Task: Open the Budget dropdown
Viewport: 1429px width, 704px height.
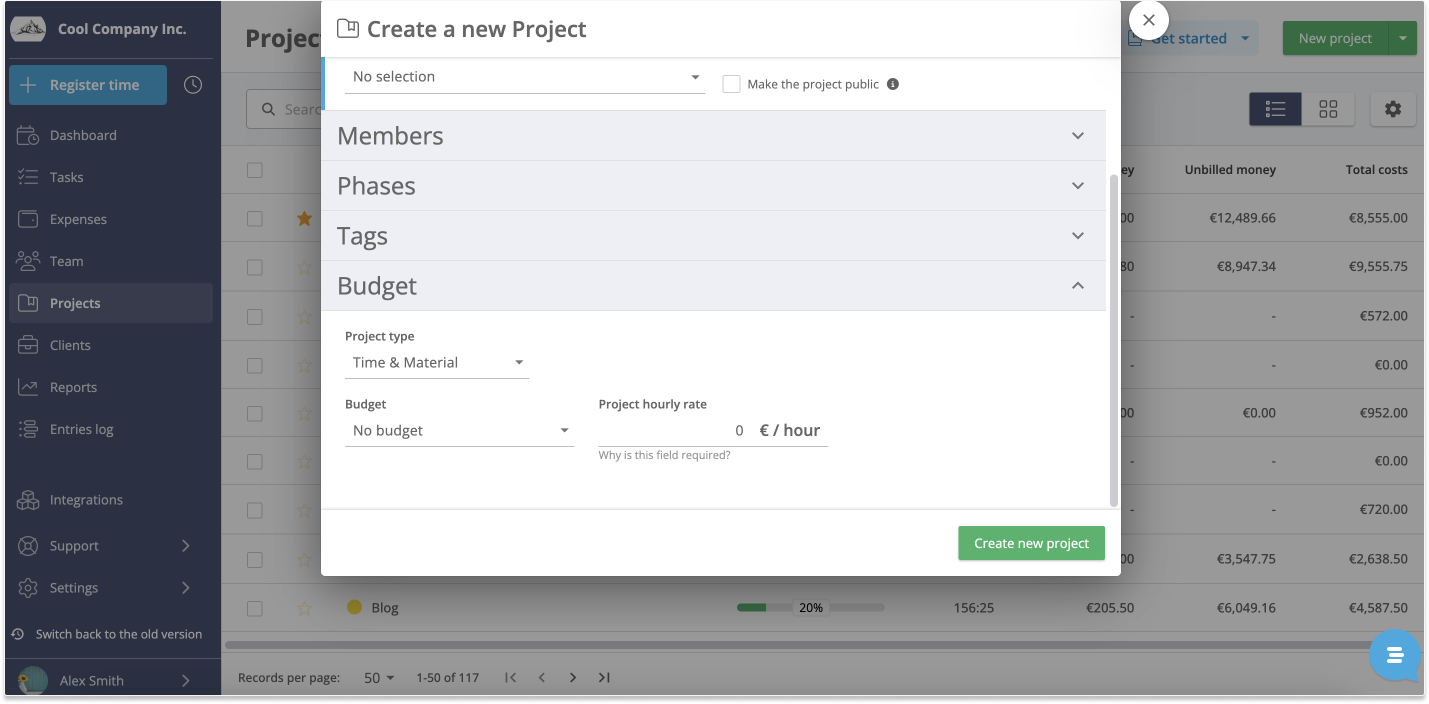Action: tap(459, 431)
